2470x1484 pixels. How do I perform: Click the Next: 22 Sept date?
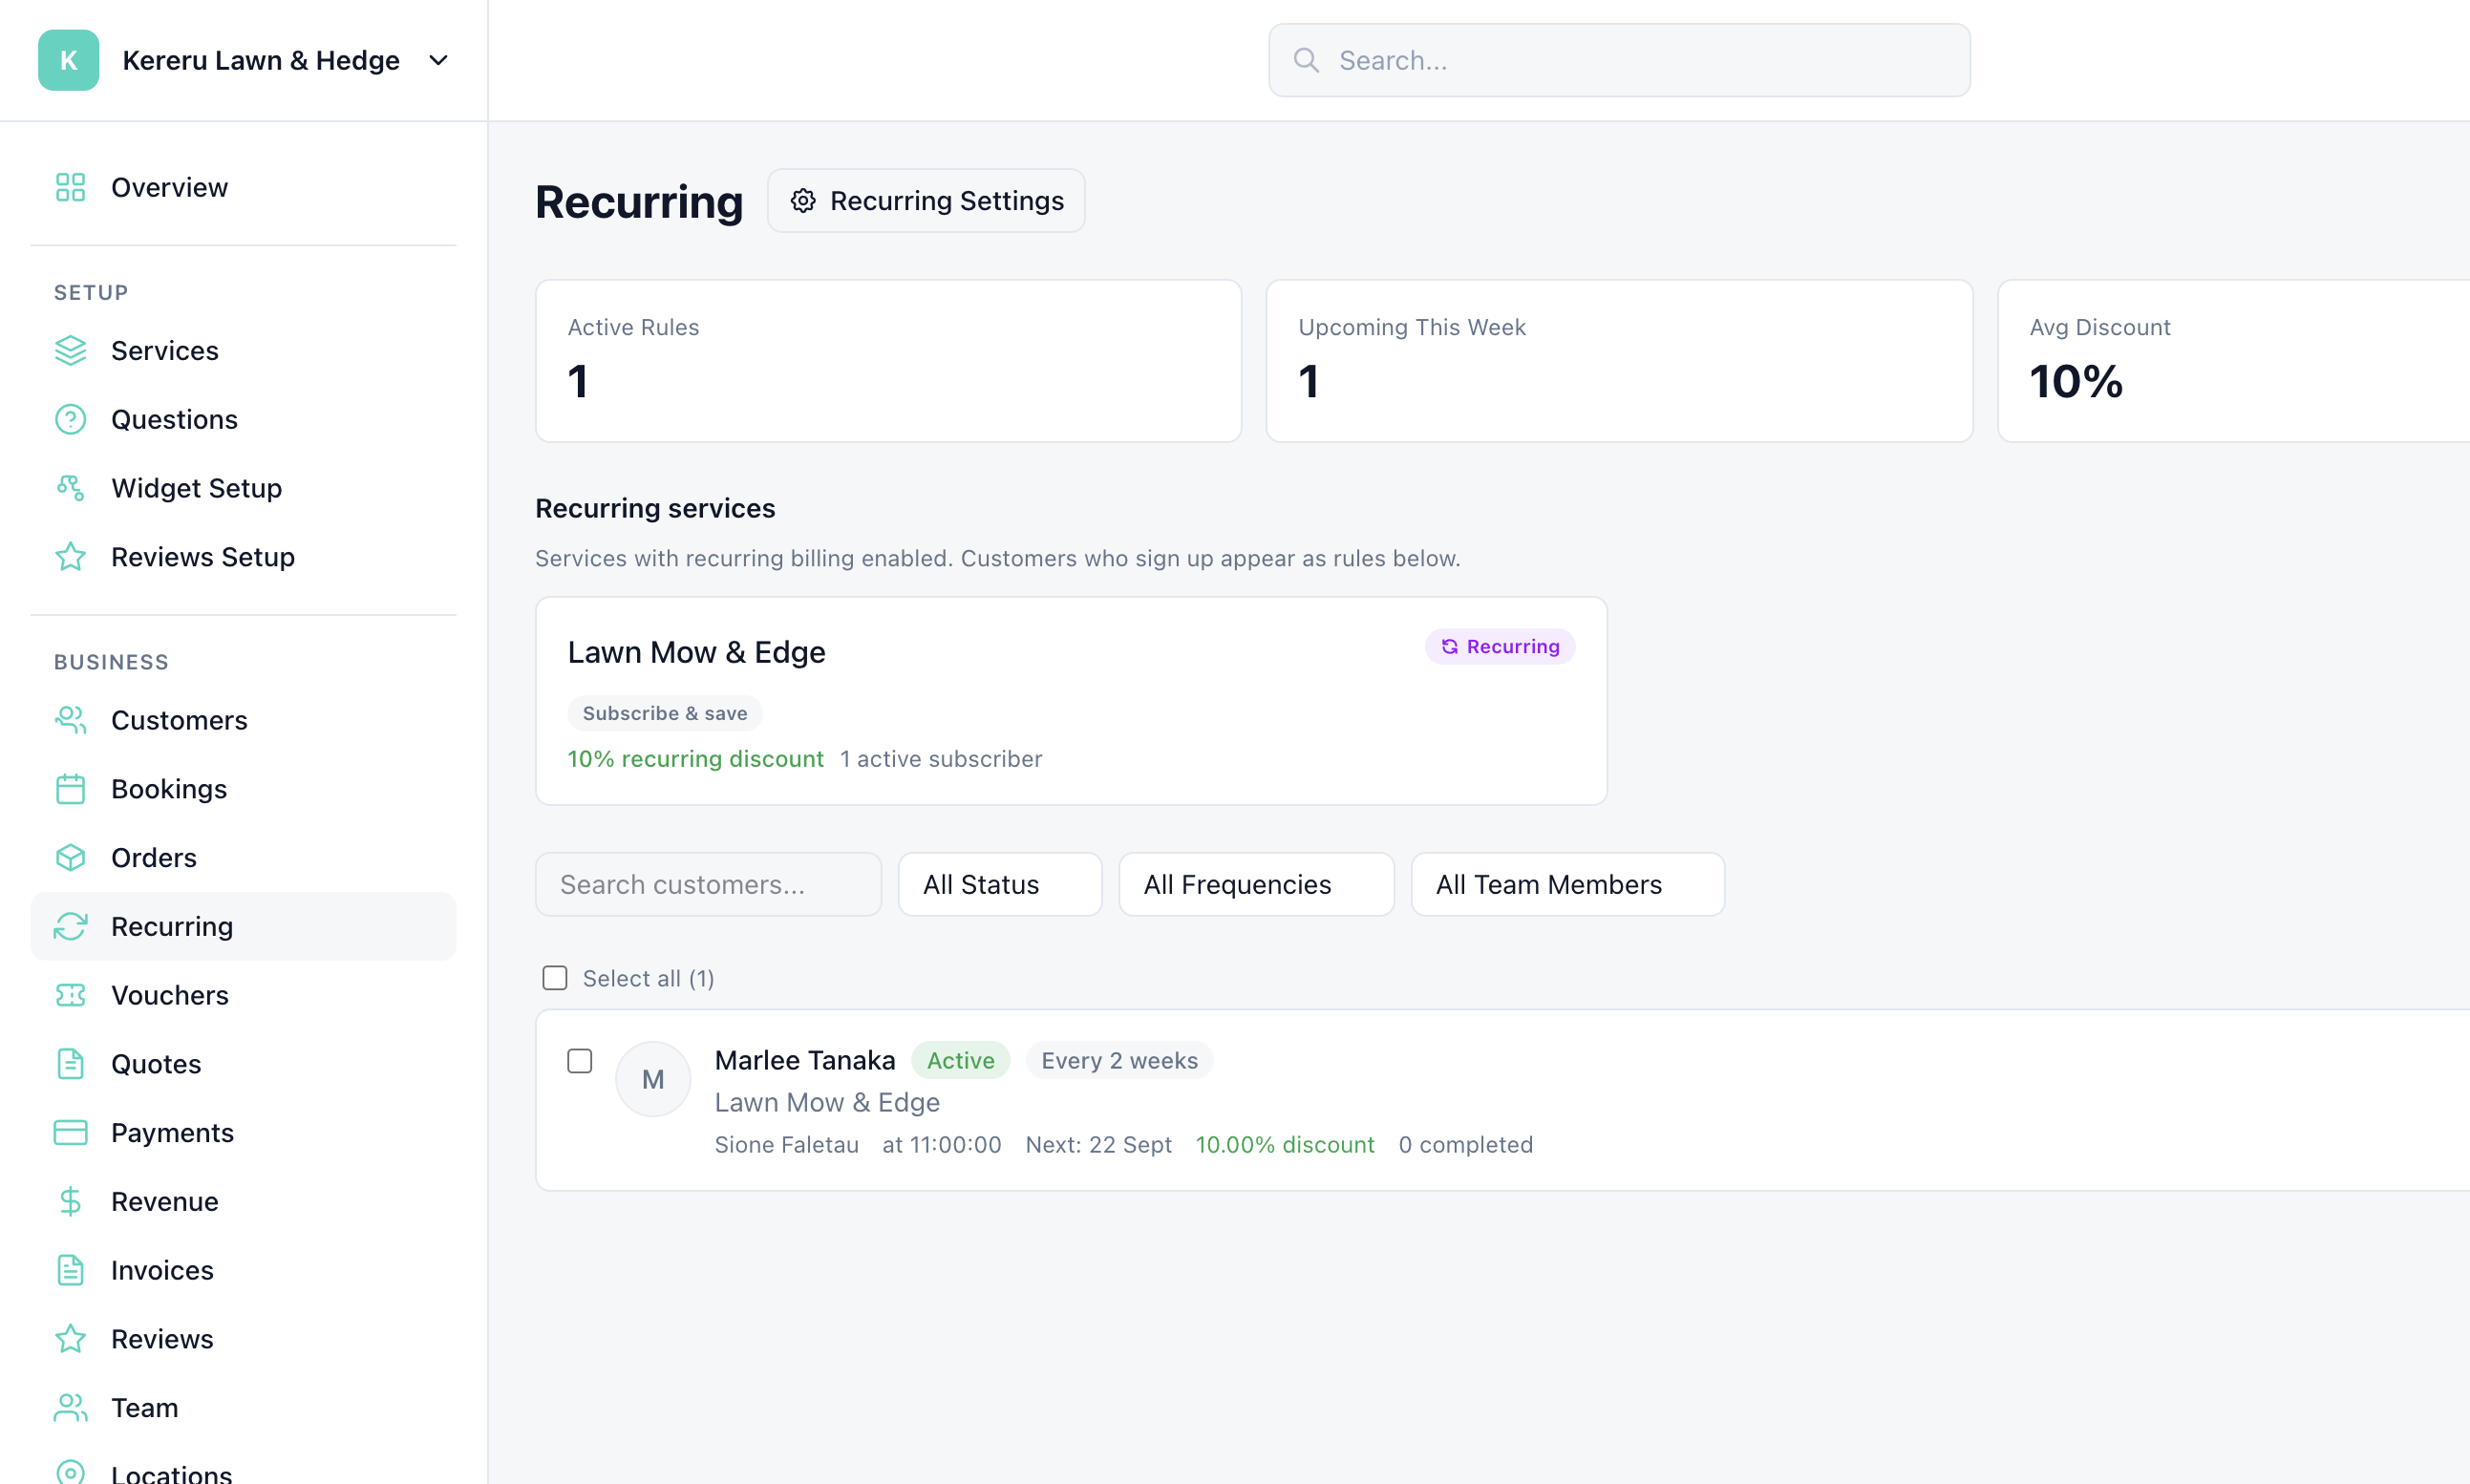pos(1098,1145)
